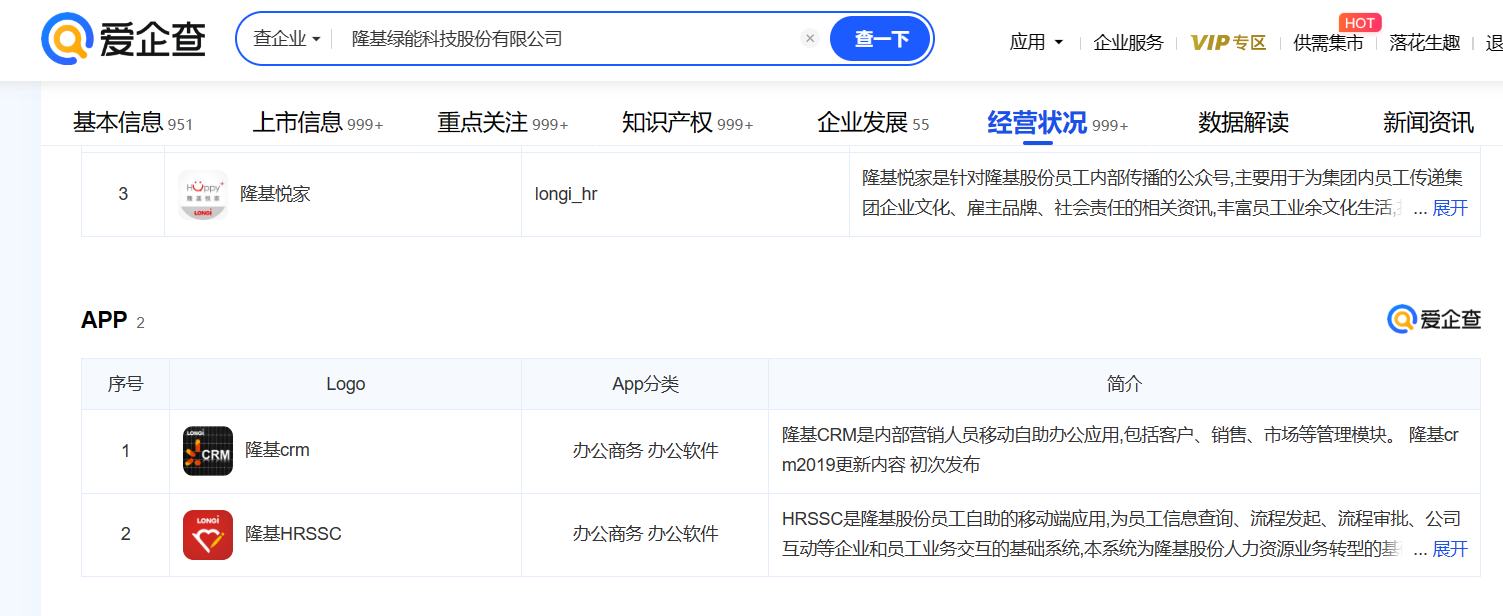Expand the 隆基悦家 description with 展开
Screen dimensions: 1503x616
tap(1450, 208)
